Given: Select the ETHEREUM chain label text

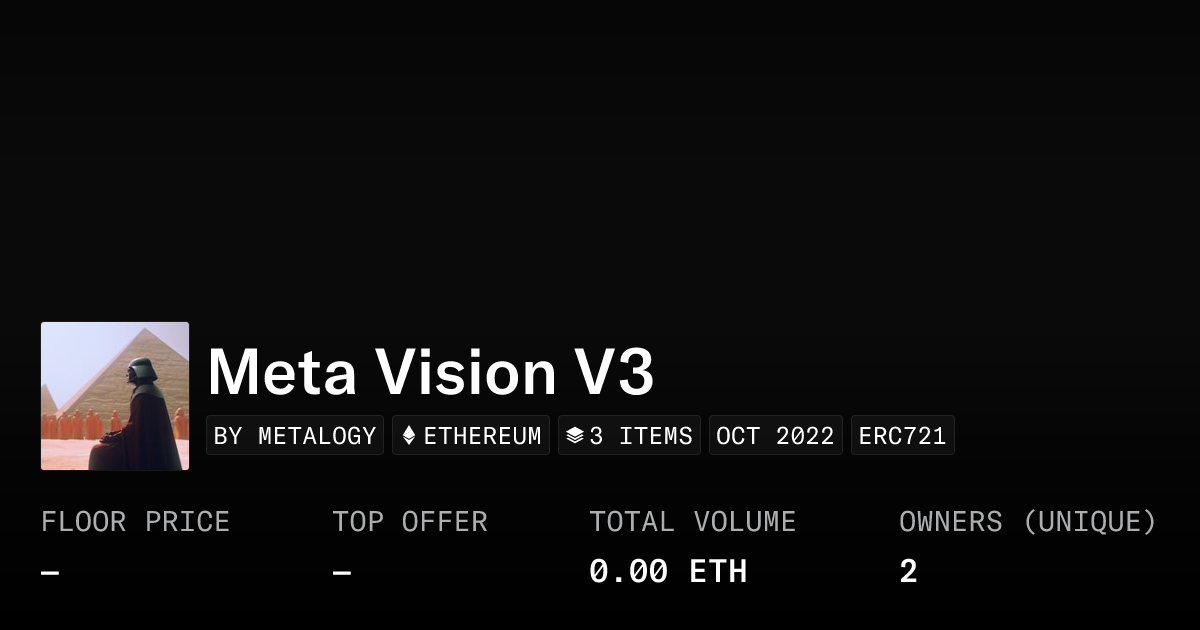Looking at the screenshot, I should (x=482, y=436).
